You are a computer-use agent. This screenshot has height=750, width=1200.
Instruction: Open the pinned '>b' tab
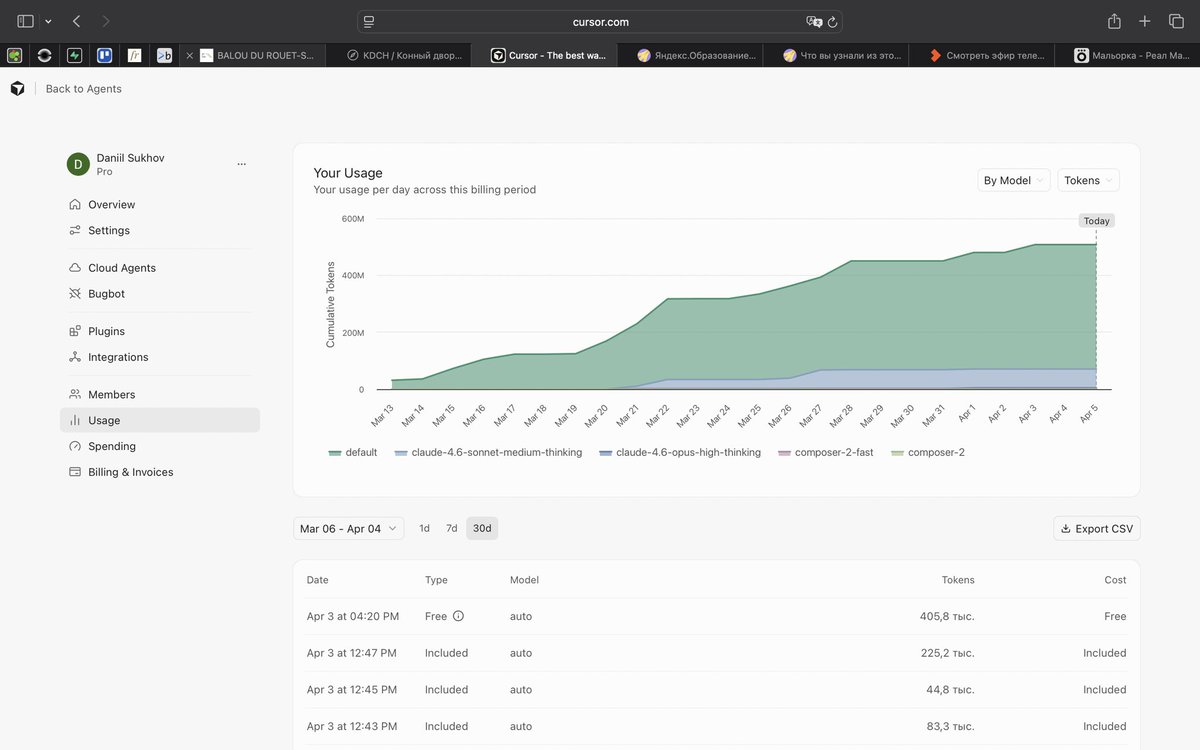[164, 56]
